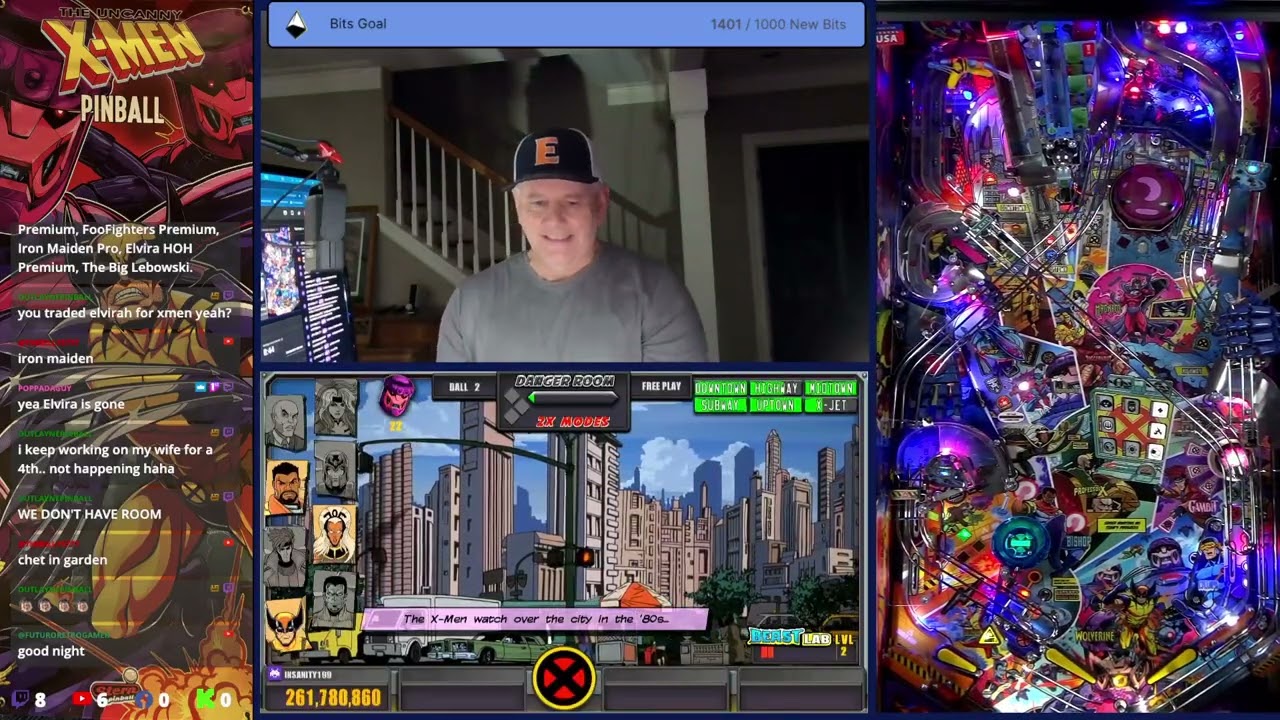Image resolution: width=1280 pixels, height=720 pixels.
Task: Click the player name INSANITY199
Action: pyautogui.click(x=306, y=675)
